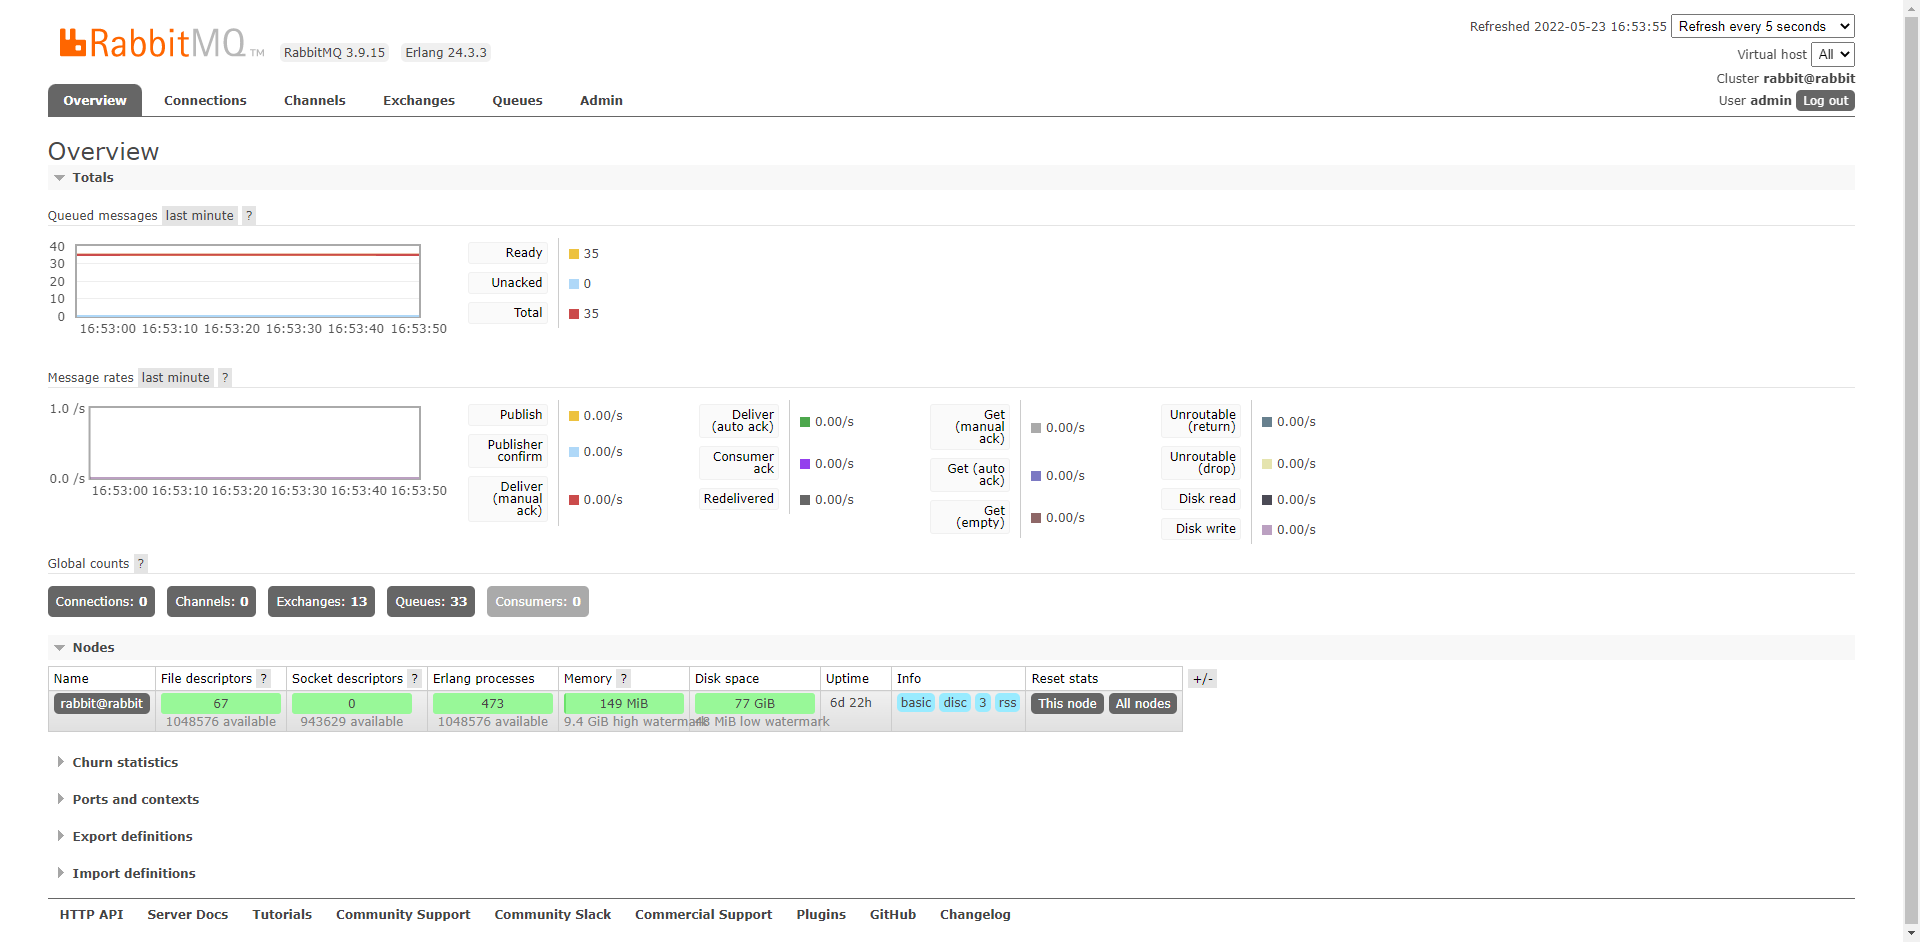
Task: Click the File descriptors ? help icon
Action: point(263,678)
